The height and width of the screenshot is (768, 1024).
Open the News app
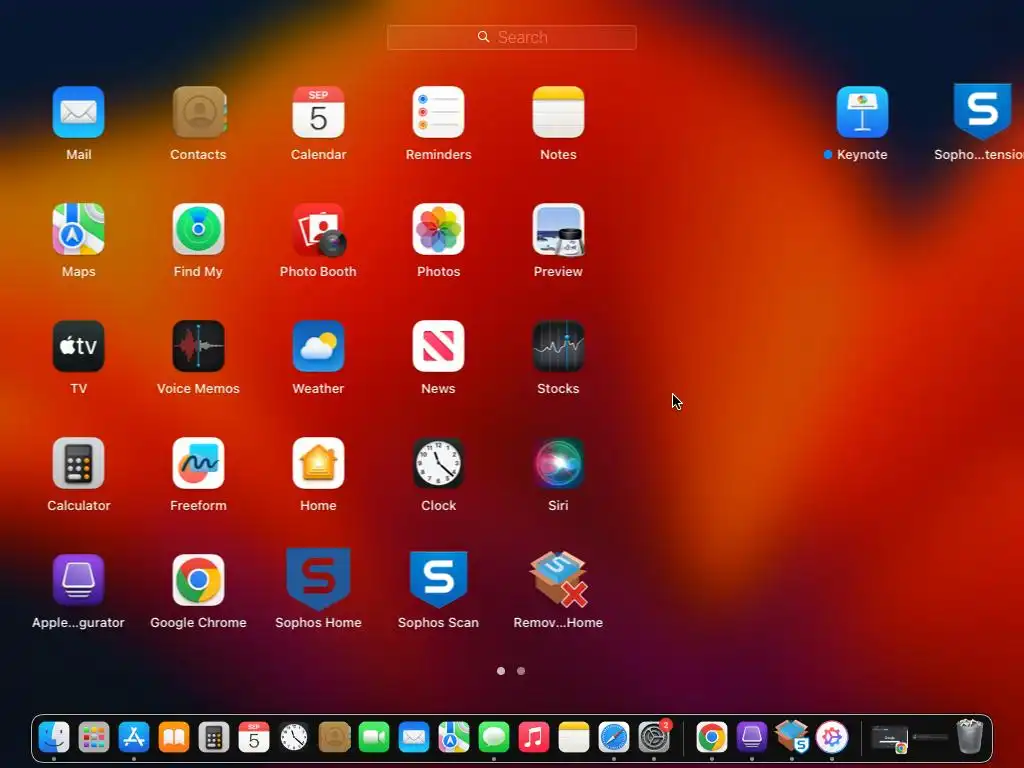(438, 346)
